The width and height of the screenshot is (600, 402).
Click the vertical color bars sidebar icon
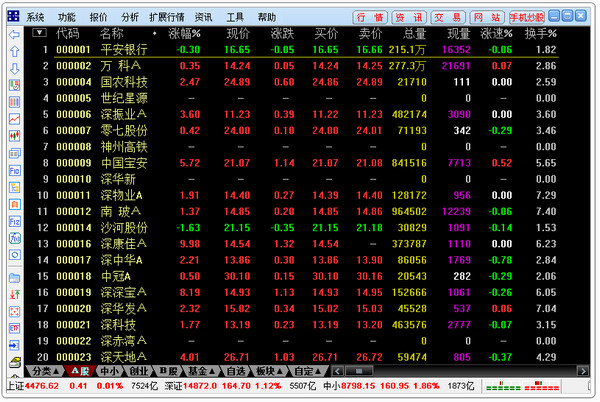(x=15, y=103)
